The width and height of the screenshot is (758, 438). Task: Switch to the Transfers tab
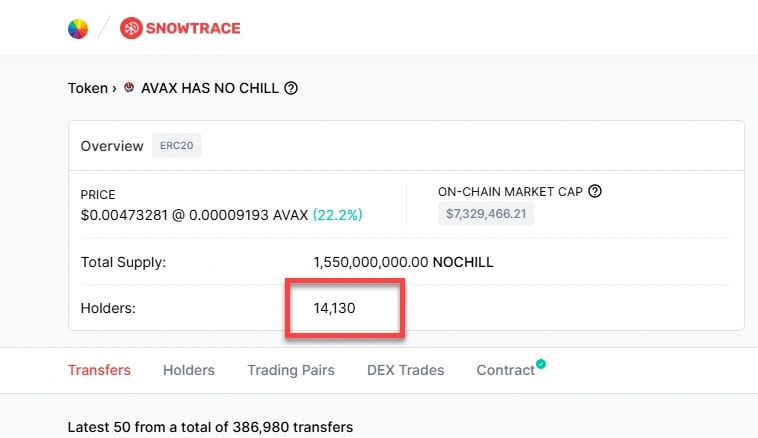[99, 370]
